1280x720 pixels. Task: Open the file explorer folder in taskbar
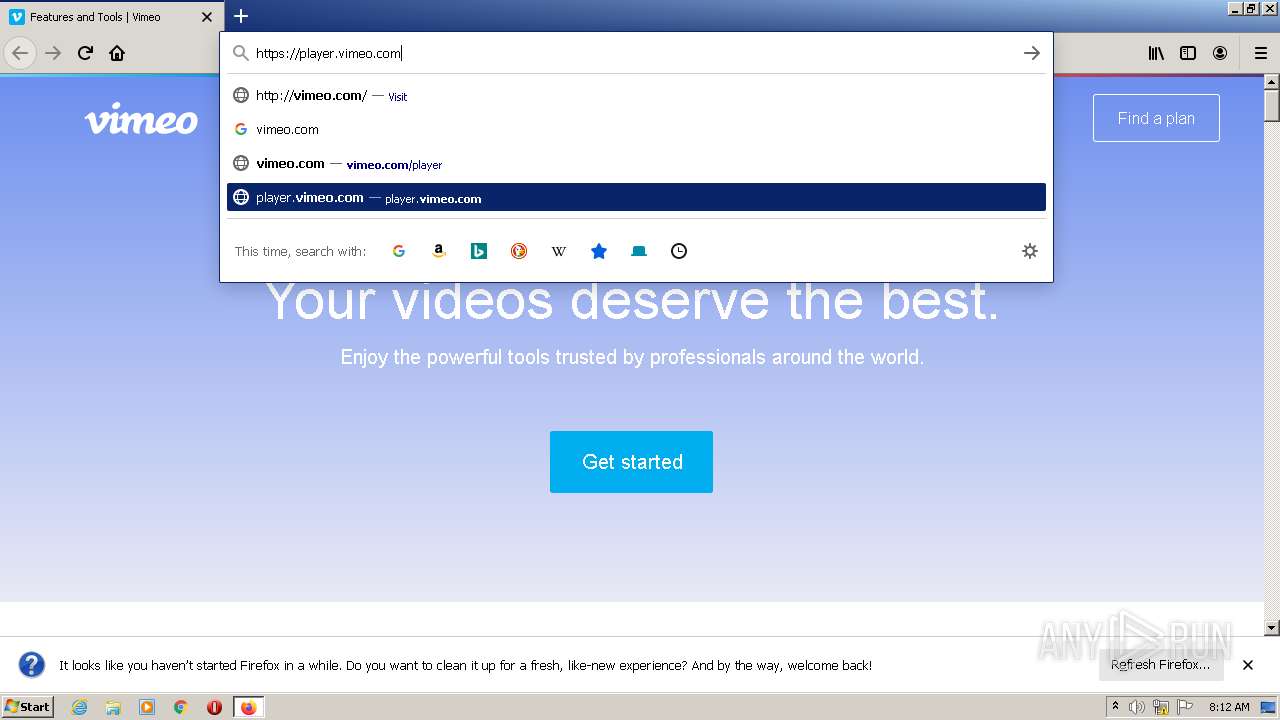[113, 707]
